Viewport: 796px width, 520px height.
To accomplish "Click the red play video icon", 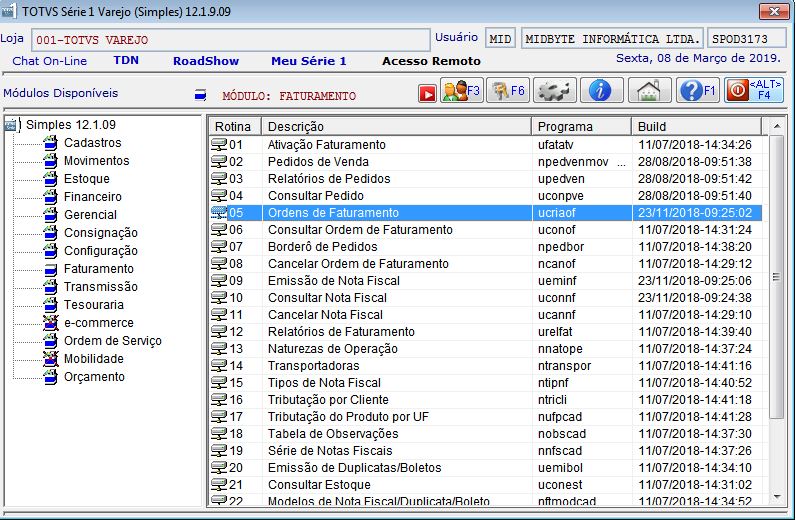I will pos(427,93).
